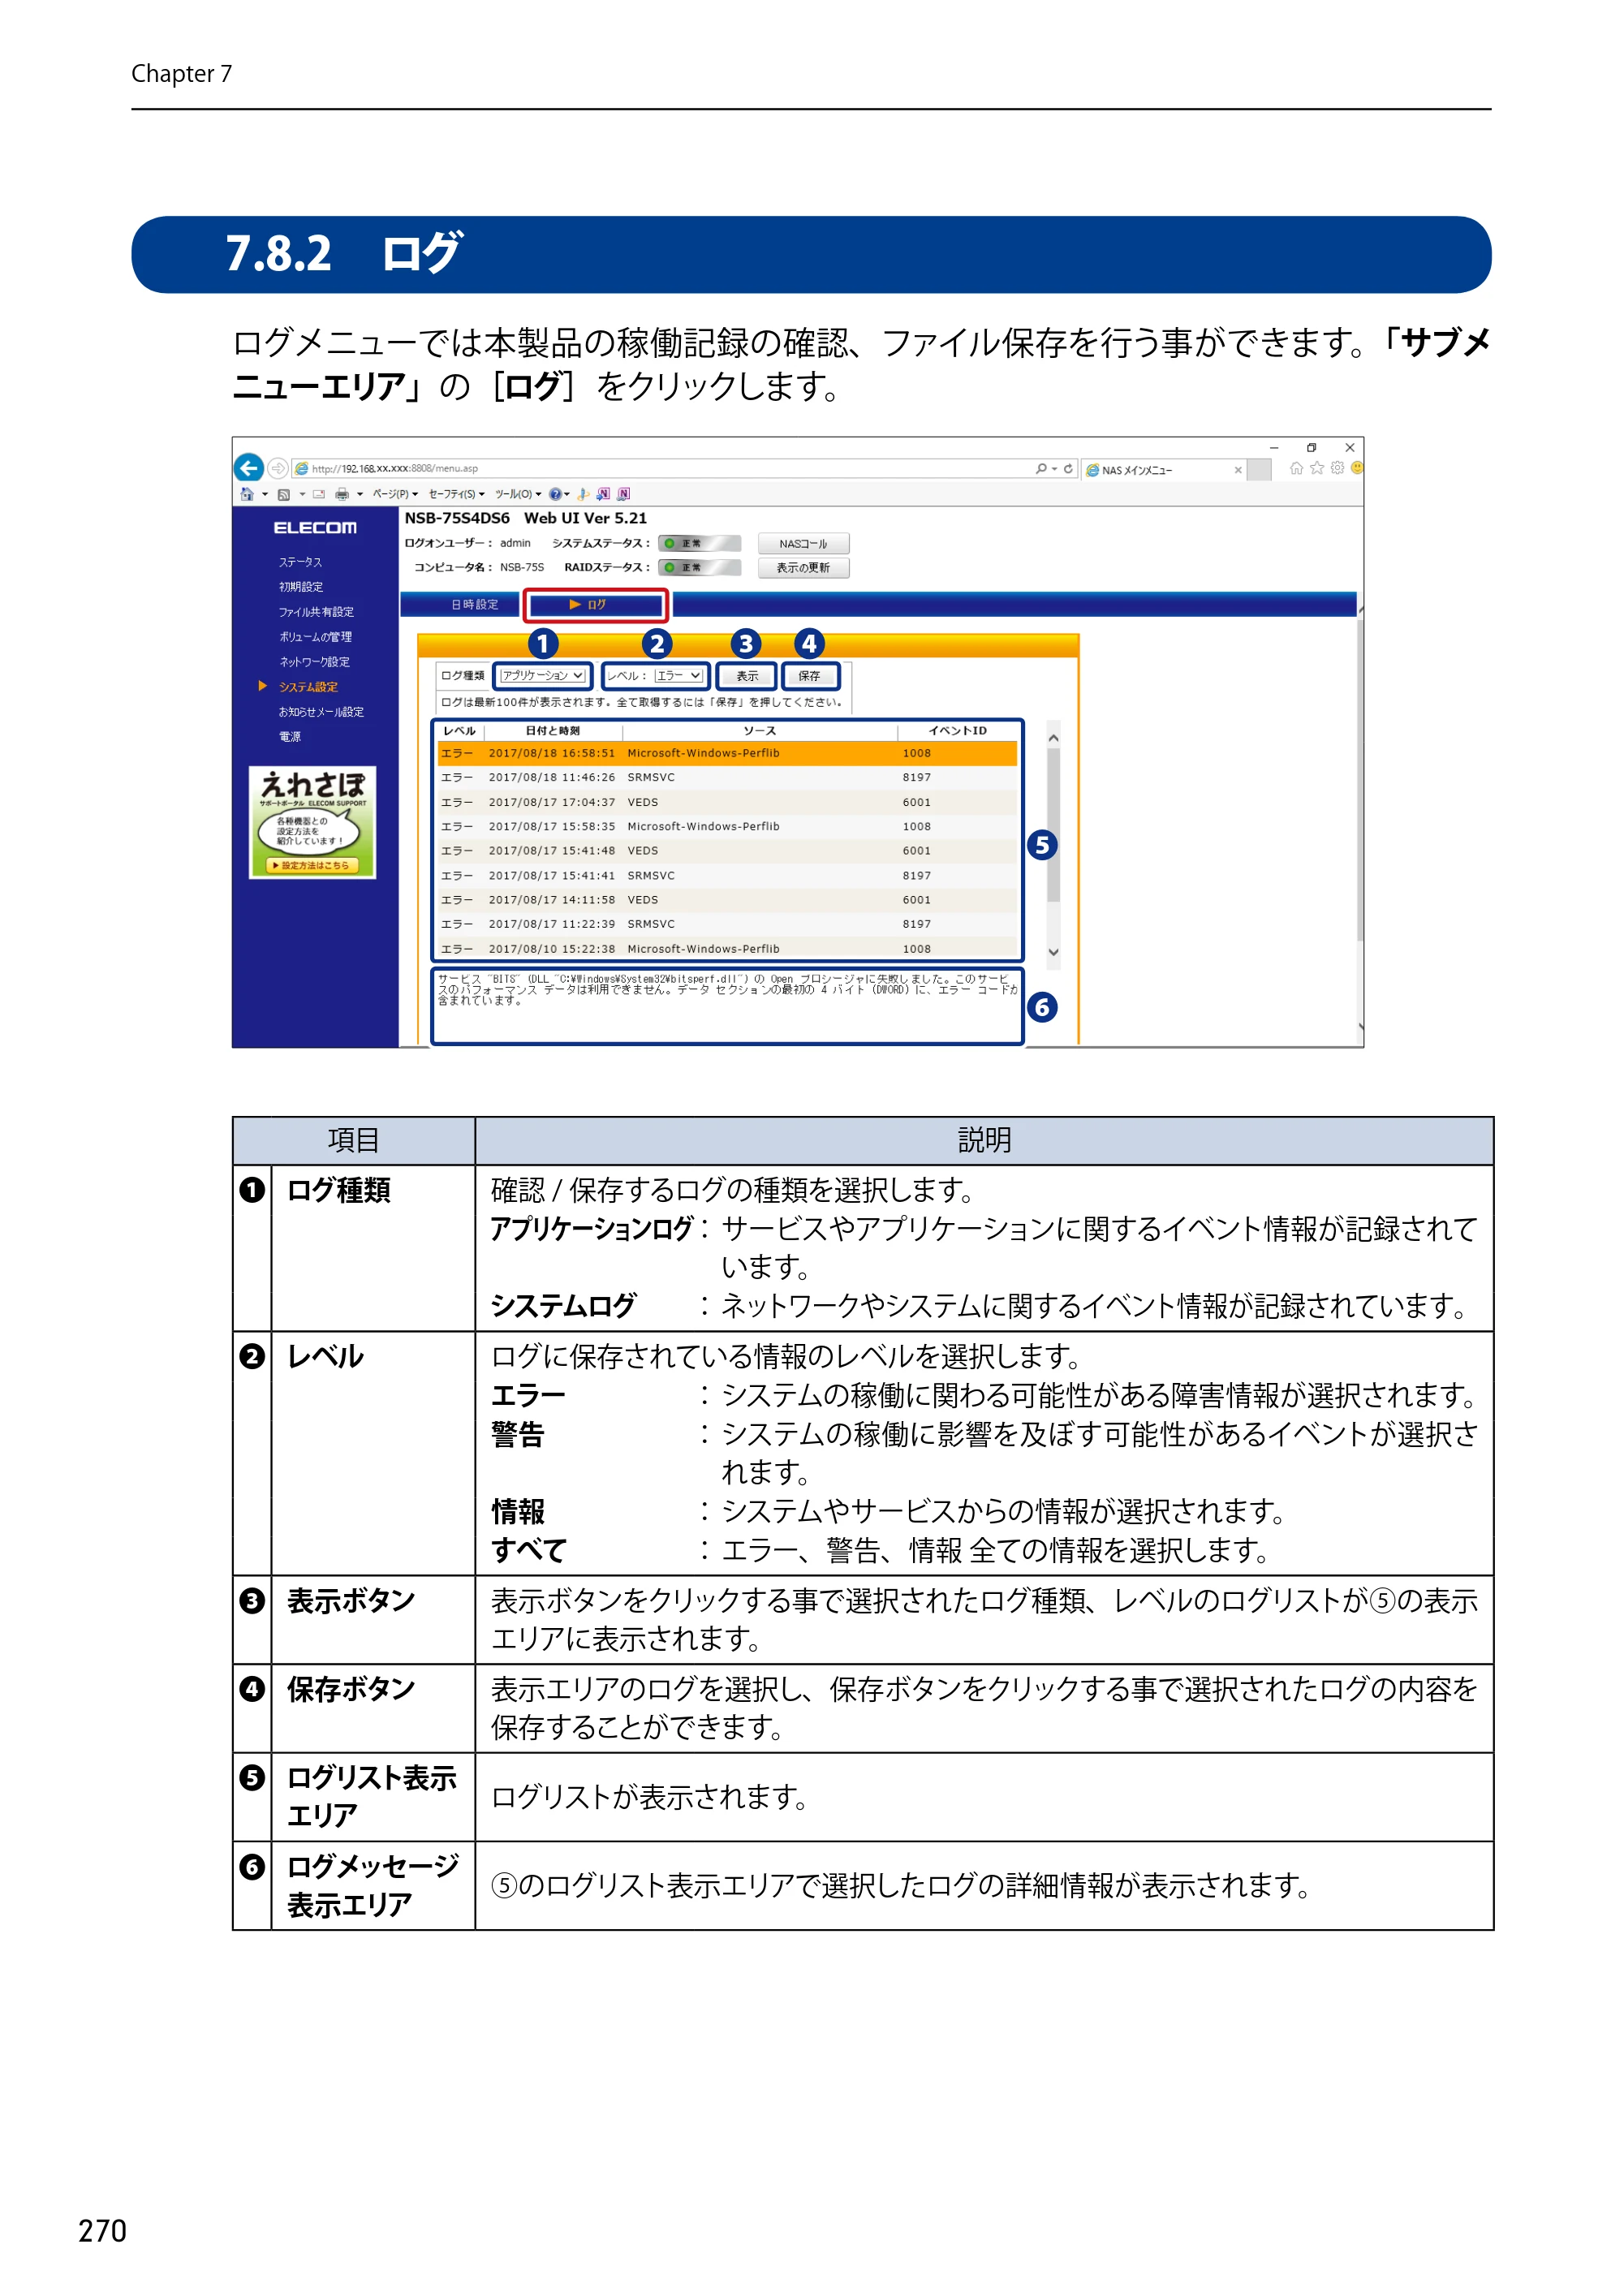Click the smiley feedback icon
The height and width of the screenshot is (2296, 1624).
click(1357, 468)
